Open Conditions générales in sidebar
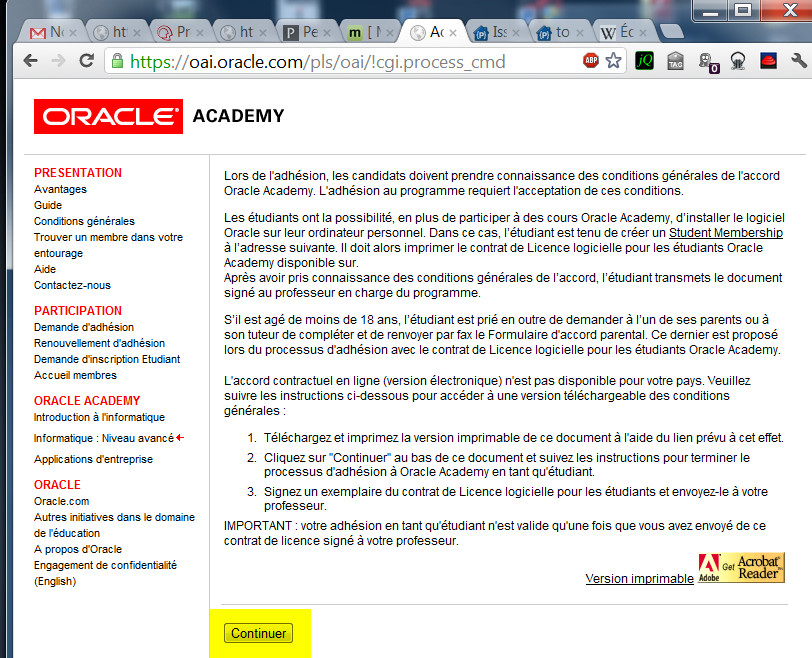Viewport: 812px width, 658px height. click(x=84, y=222)
